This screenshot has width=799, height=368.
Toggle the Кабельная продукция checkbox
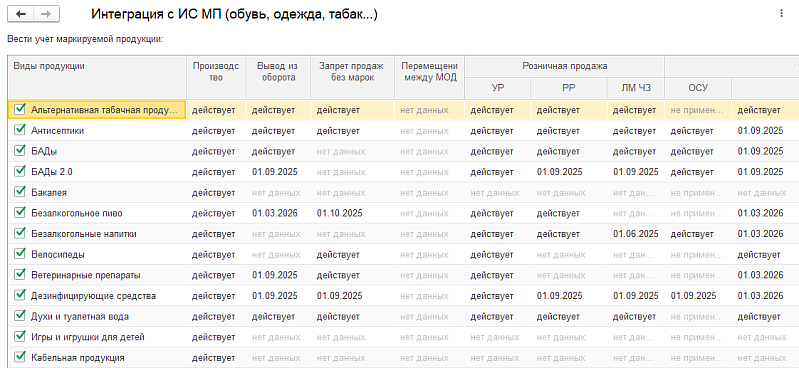tap(20, 357)
